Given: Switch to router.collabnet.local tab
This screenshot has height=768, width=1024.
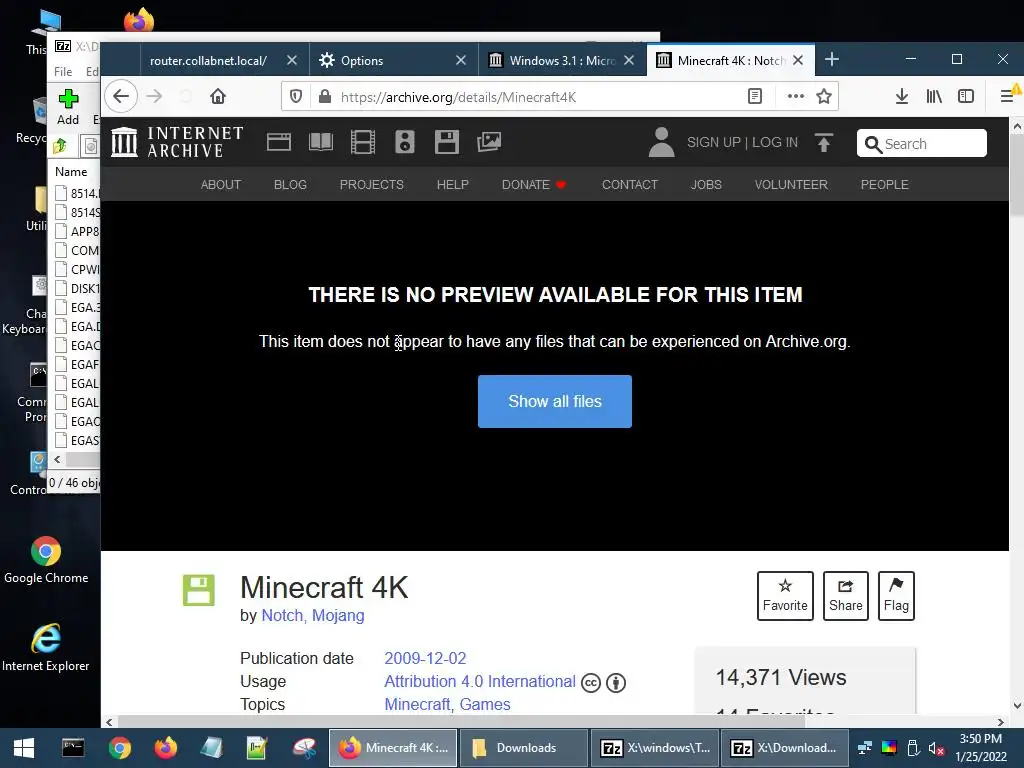Looking at the screenshot, I should point(208,61).
